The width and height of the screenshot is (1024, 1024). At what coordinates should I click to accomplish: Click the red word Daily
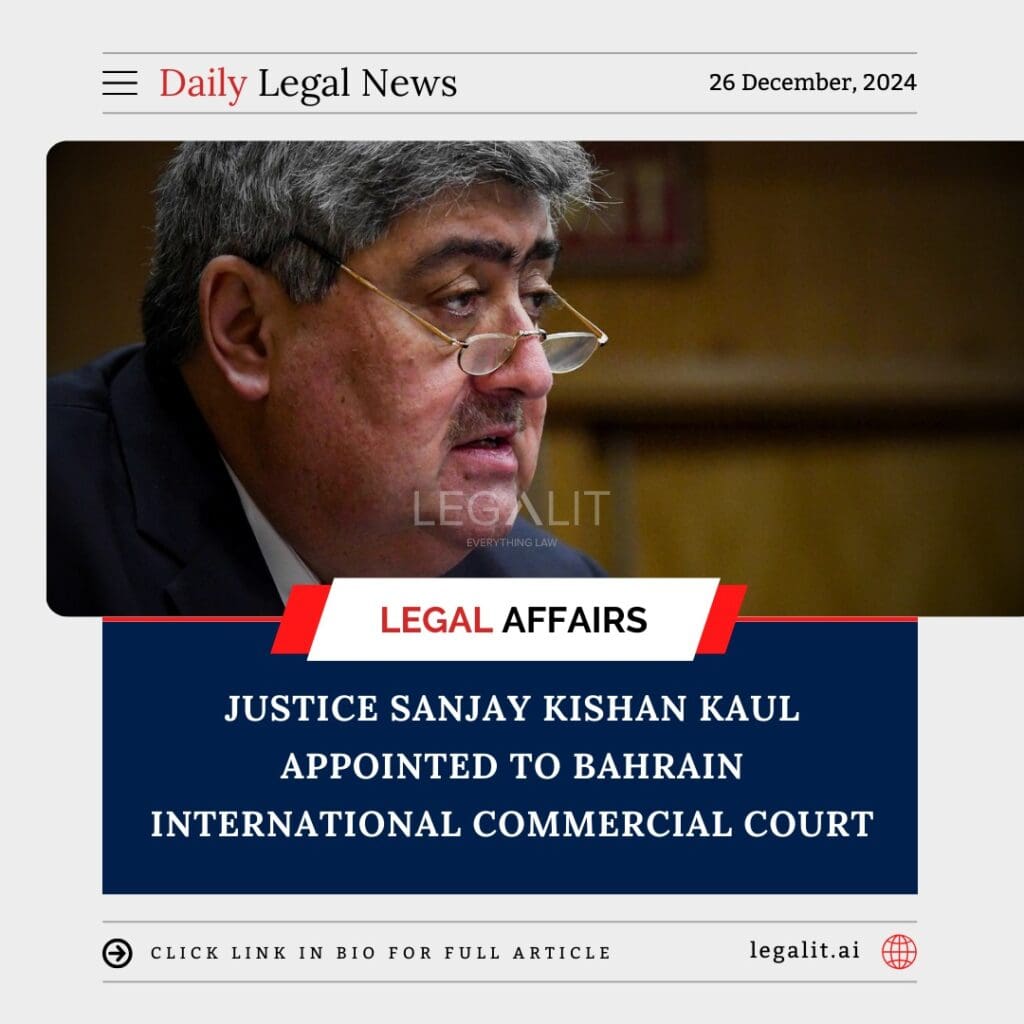click(203, 84)
